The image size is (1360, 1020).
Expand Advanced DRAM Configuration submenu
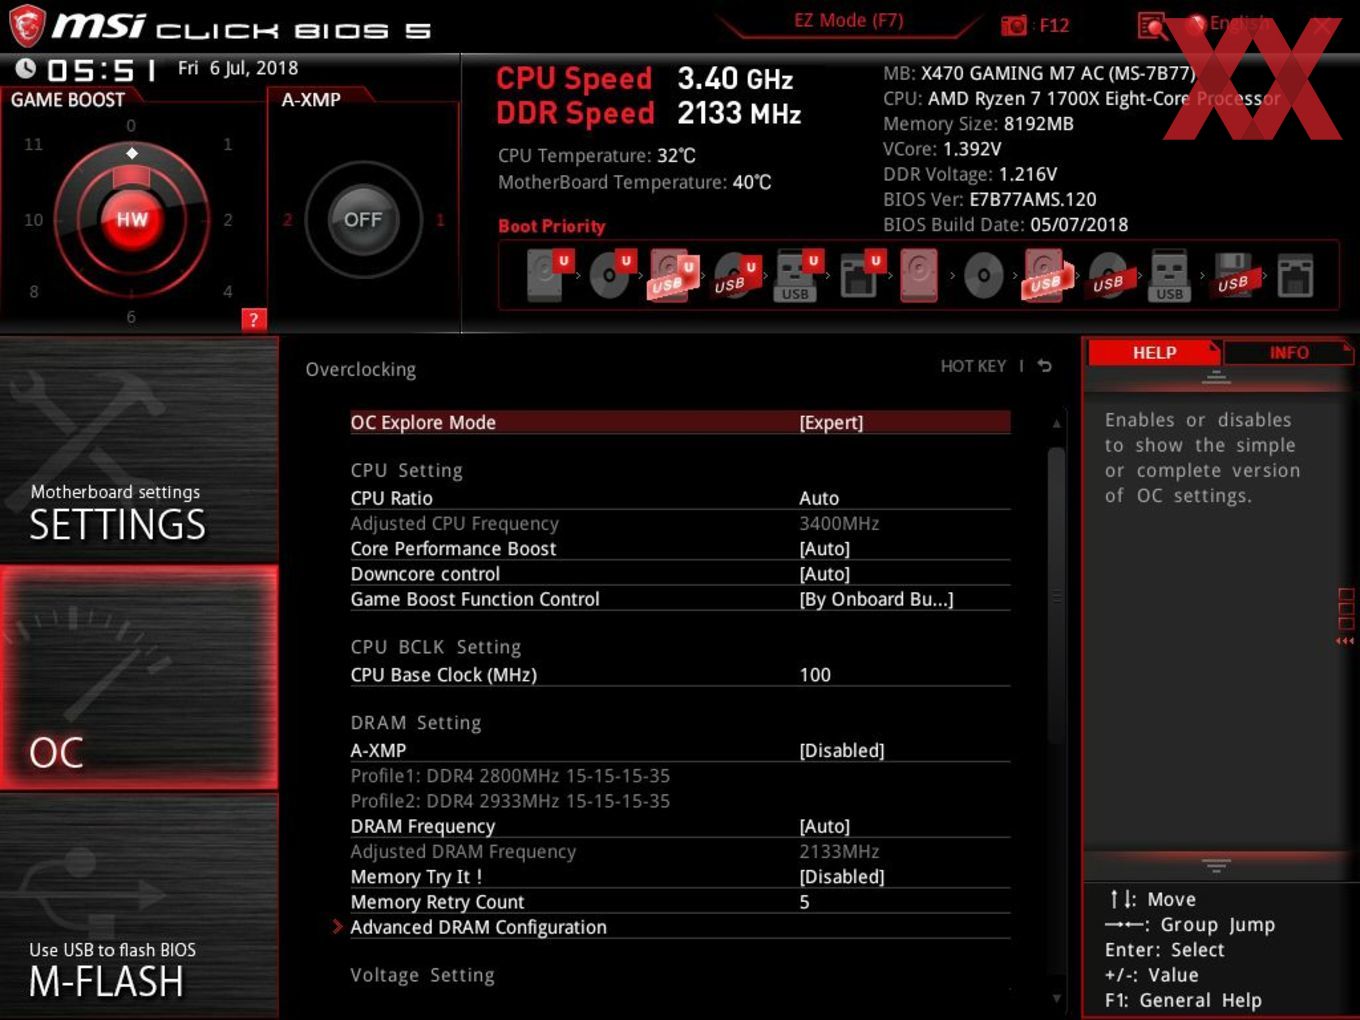[478, 927]
